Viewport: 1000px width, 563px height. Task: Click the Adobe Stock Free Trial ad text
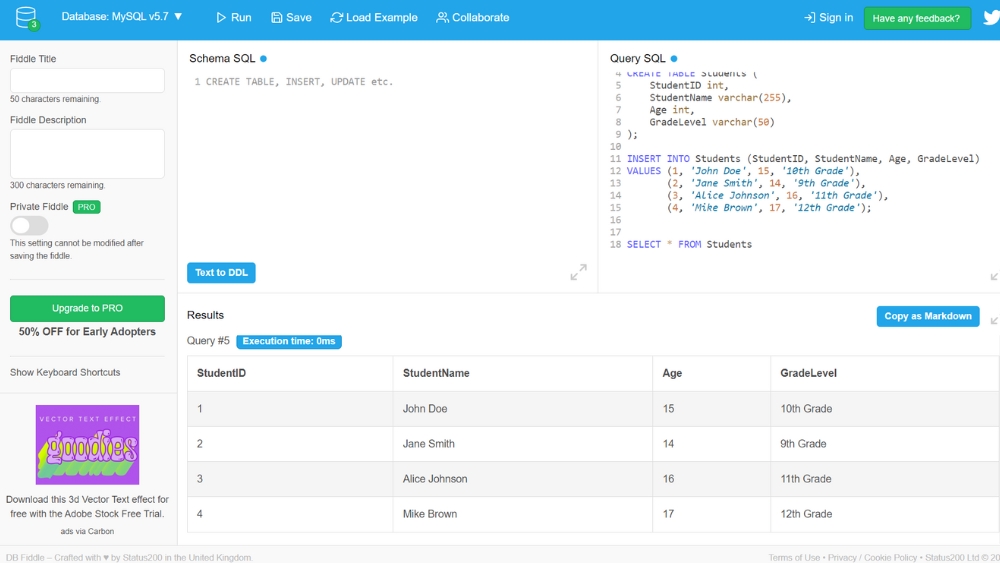(87, 506)
